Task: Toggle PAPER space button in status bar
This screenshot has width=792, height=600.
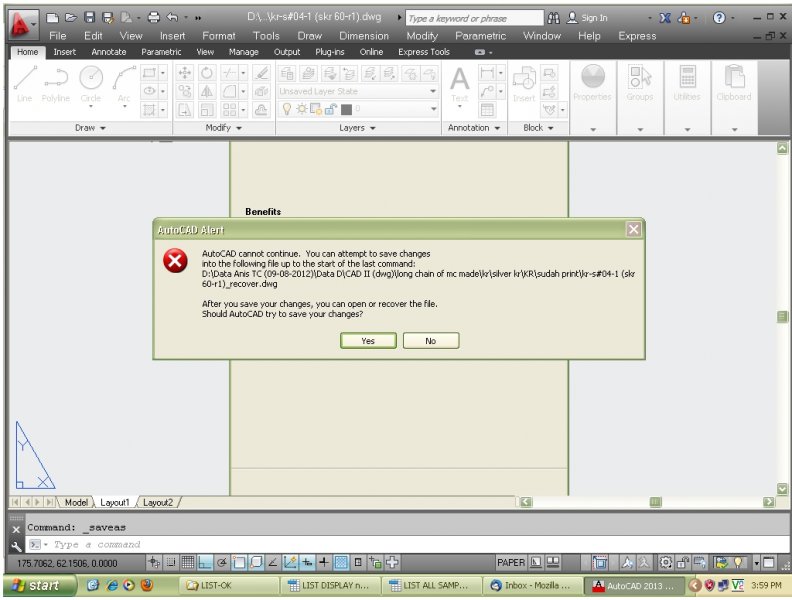Action: tap(511, 562)
